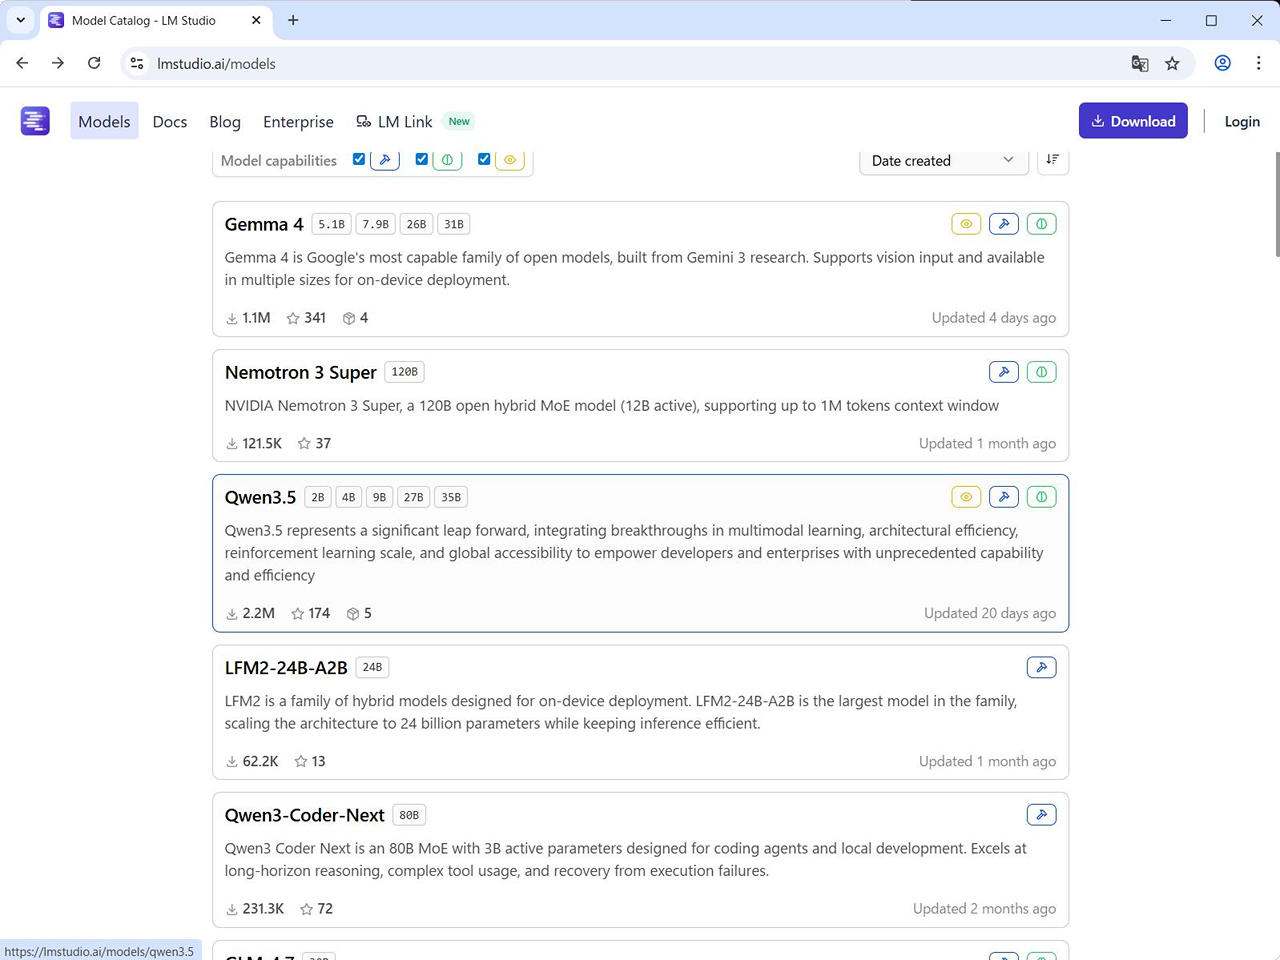The height and width of the screenshot is (960, 1280).
Task: Expand the browser tab search chevron
Action: click(20, 20)
